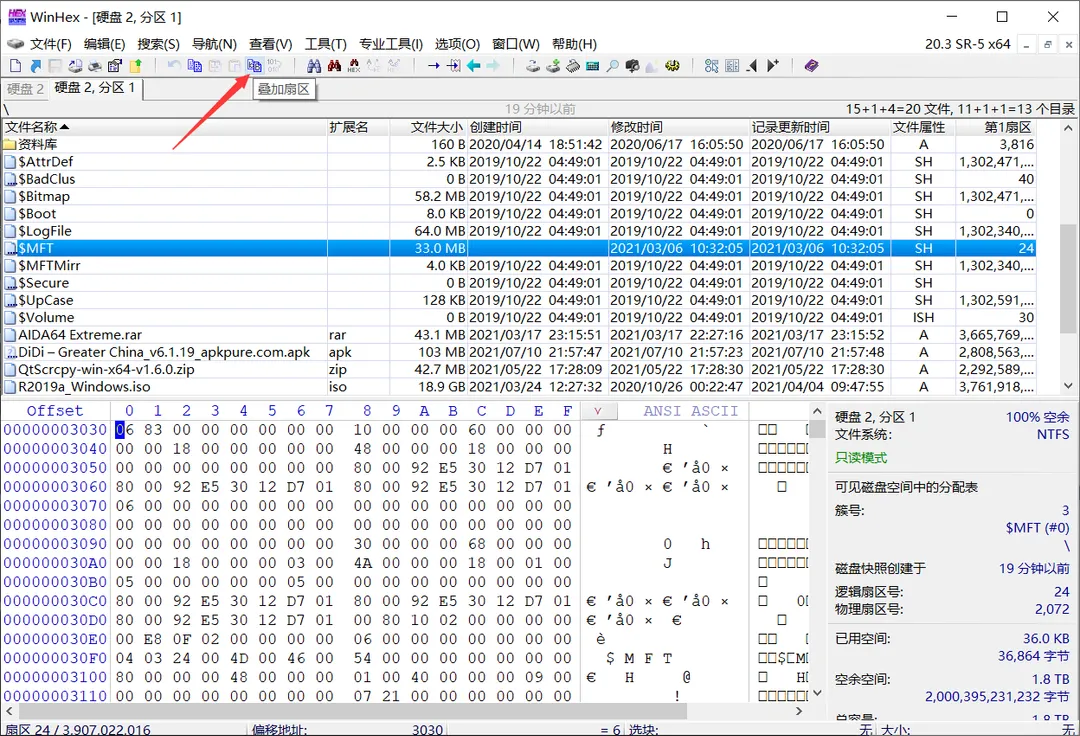Image resolution: width=1080 pixels, height=736 pixels.
Task: Switch to the 硬盘 2 tab
Action: pyautogui.click(x=25, y=89)
